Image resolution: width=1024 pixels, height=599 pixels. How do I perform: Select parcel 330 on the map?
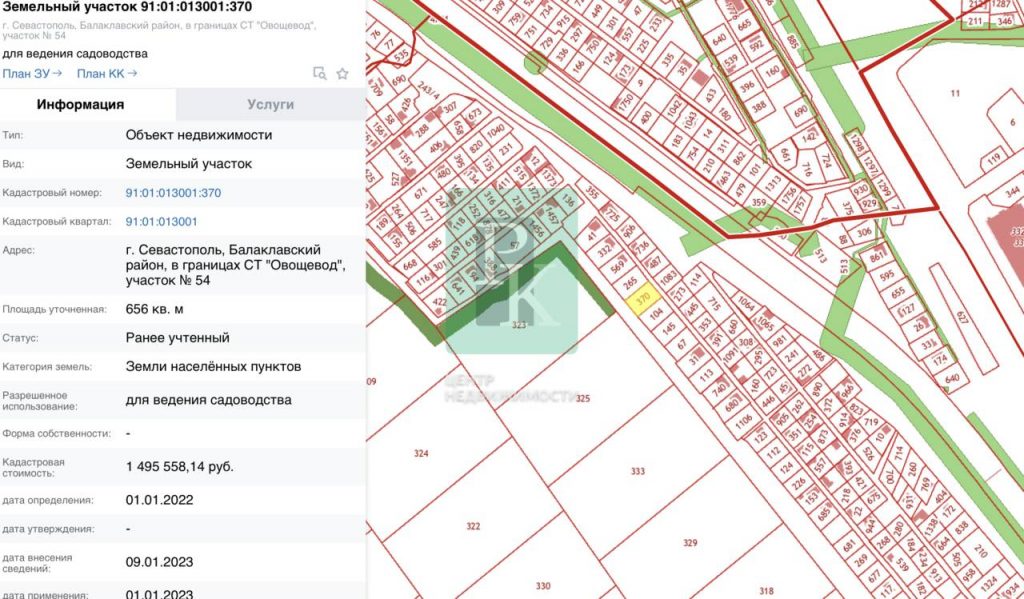[x=543, y=586]
